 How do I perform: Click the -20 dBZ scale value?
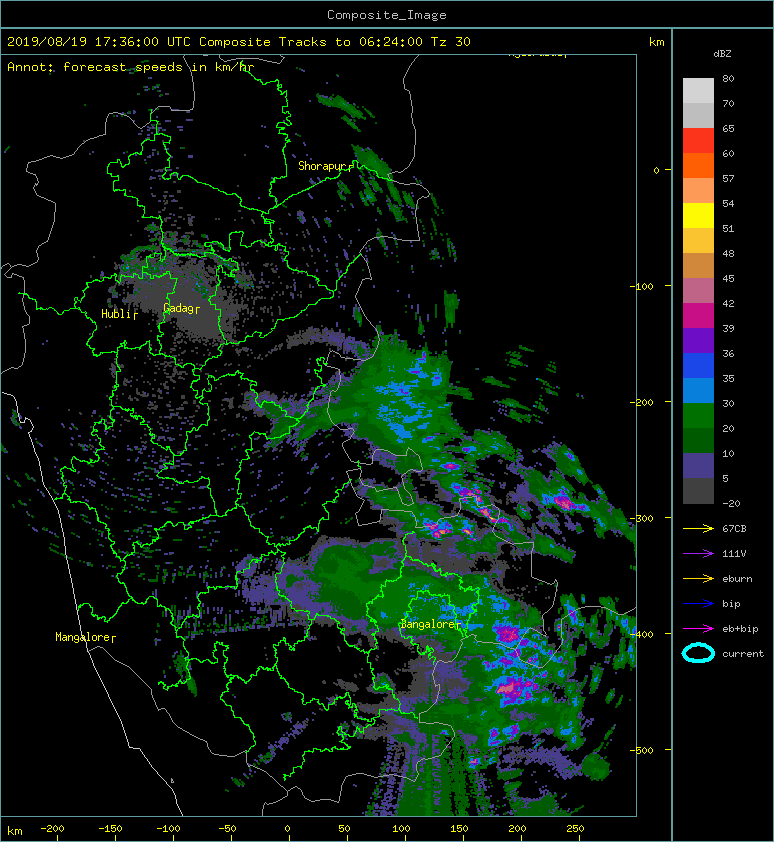(x=731, y=503)
